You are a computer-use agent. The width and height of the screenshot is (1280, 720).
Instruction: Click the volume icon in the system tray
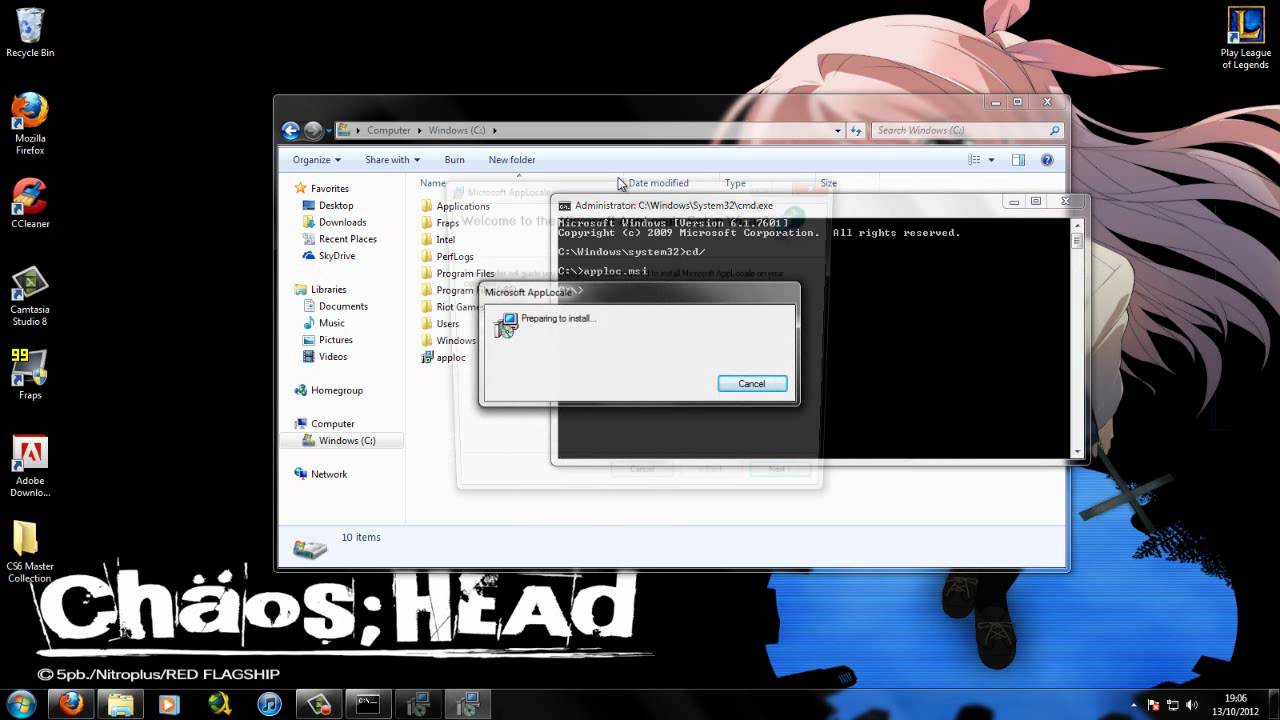click(x=1191, y=705)
